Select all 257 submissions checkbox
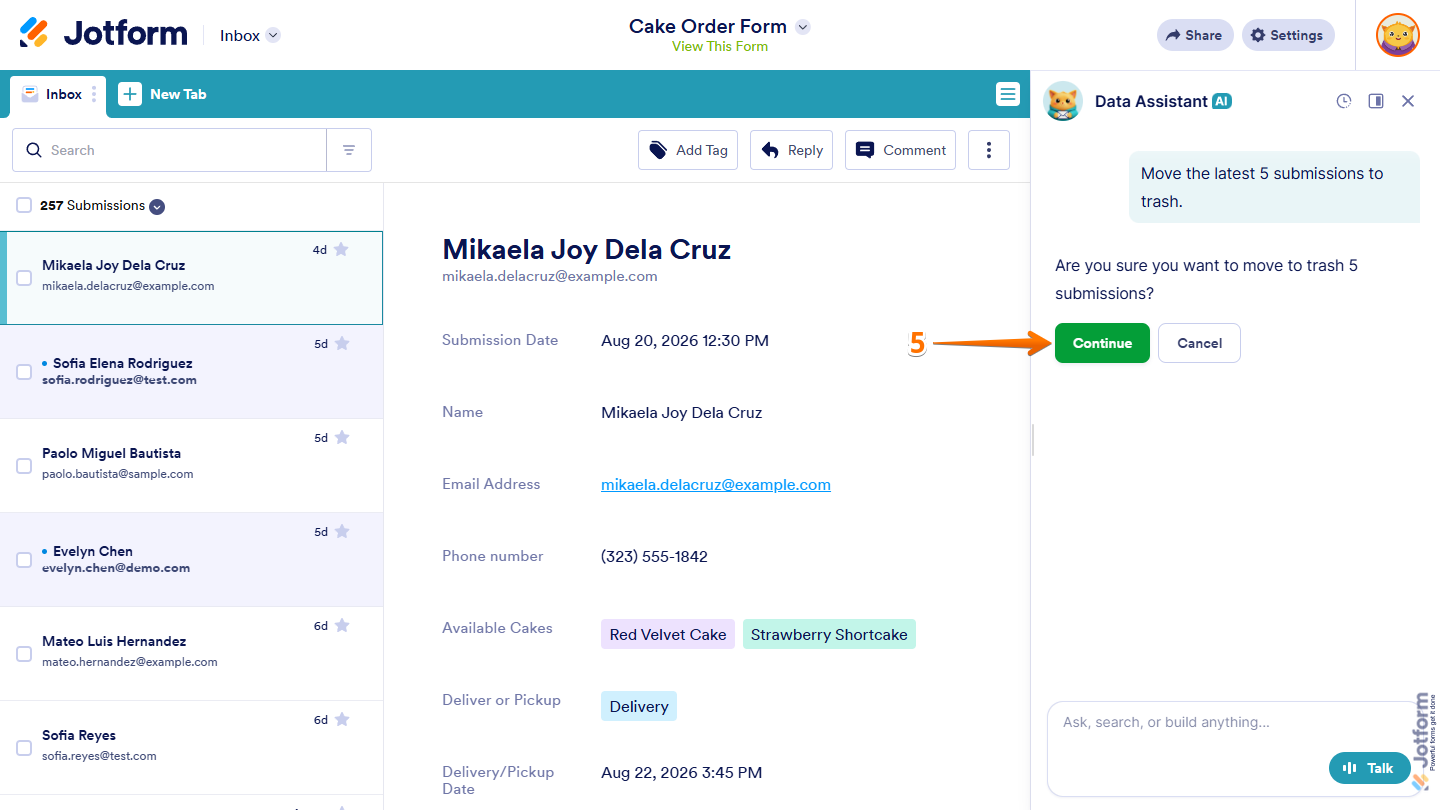 click(x=24, y=205)
